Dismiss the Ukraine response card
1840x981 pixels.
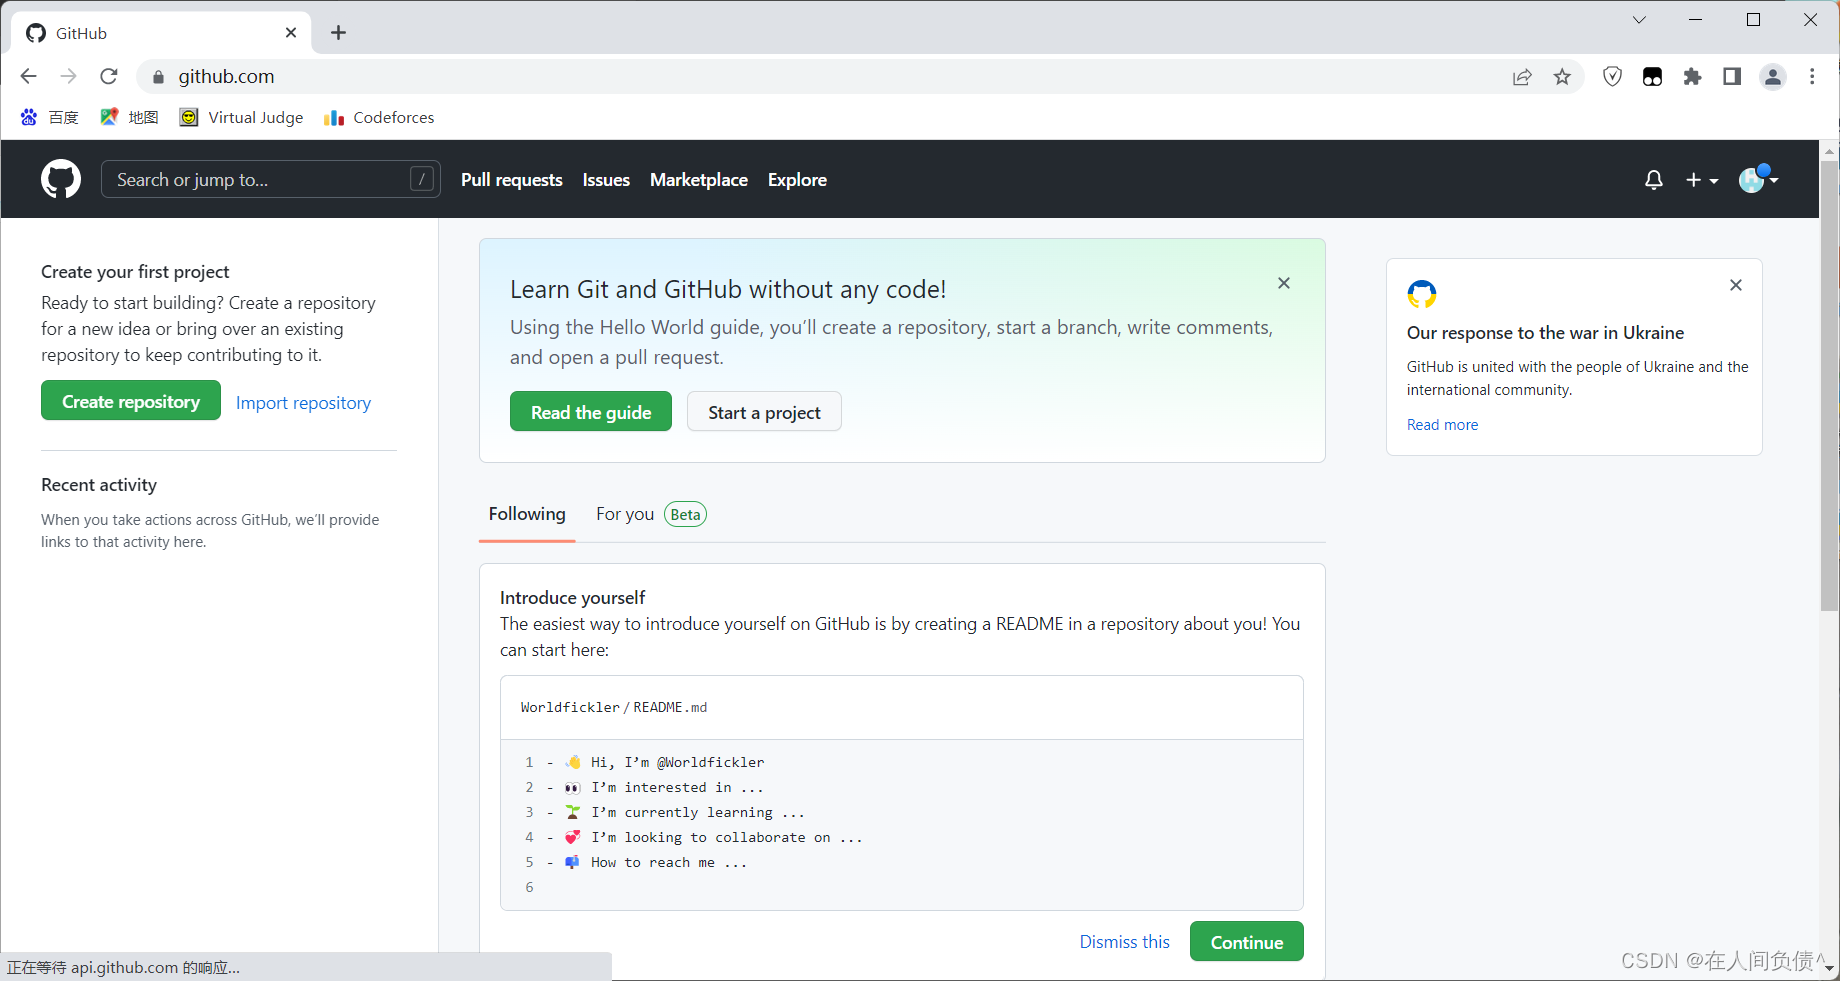click(x=1736, y=285)
